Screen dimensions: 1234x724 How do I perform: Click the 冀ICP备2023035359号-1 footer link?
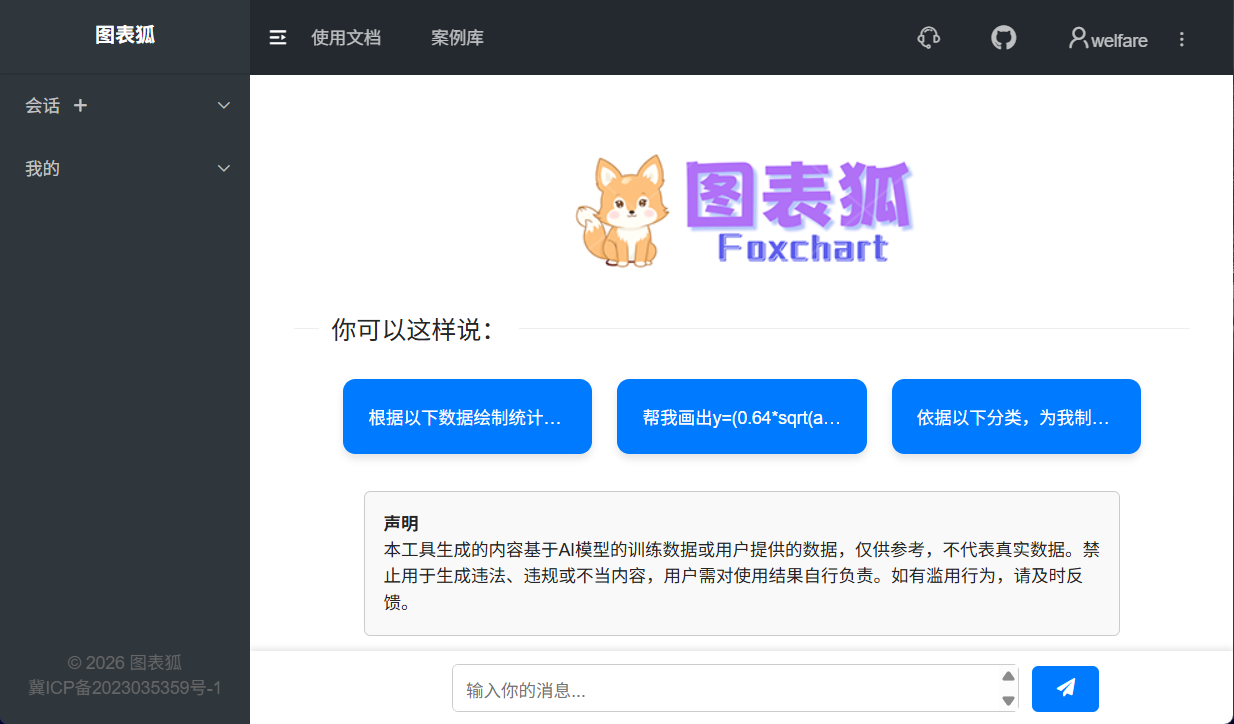click(x=125, y=688)
